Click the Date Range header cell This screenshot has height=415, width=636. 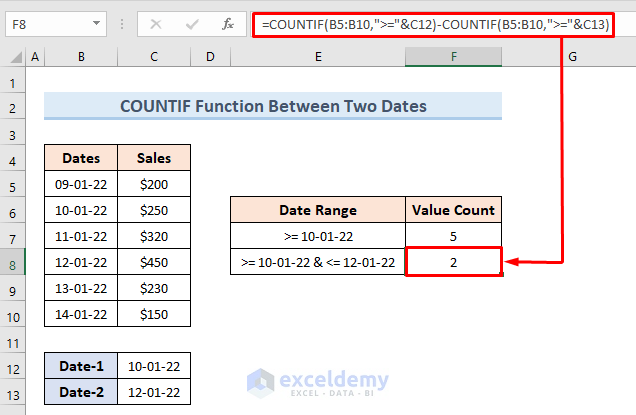(x=317, y=210)
